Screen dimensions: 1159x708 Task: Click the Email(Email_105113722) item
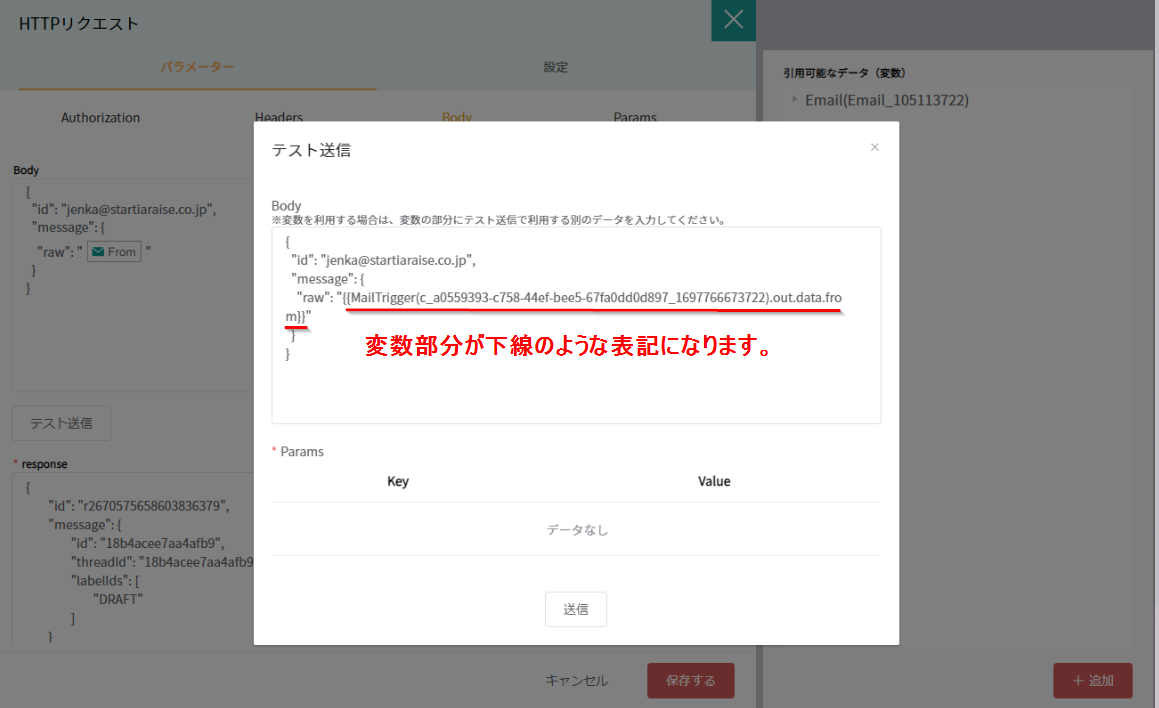886,100
